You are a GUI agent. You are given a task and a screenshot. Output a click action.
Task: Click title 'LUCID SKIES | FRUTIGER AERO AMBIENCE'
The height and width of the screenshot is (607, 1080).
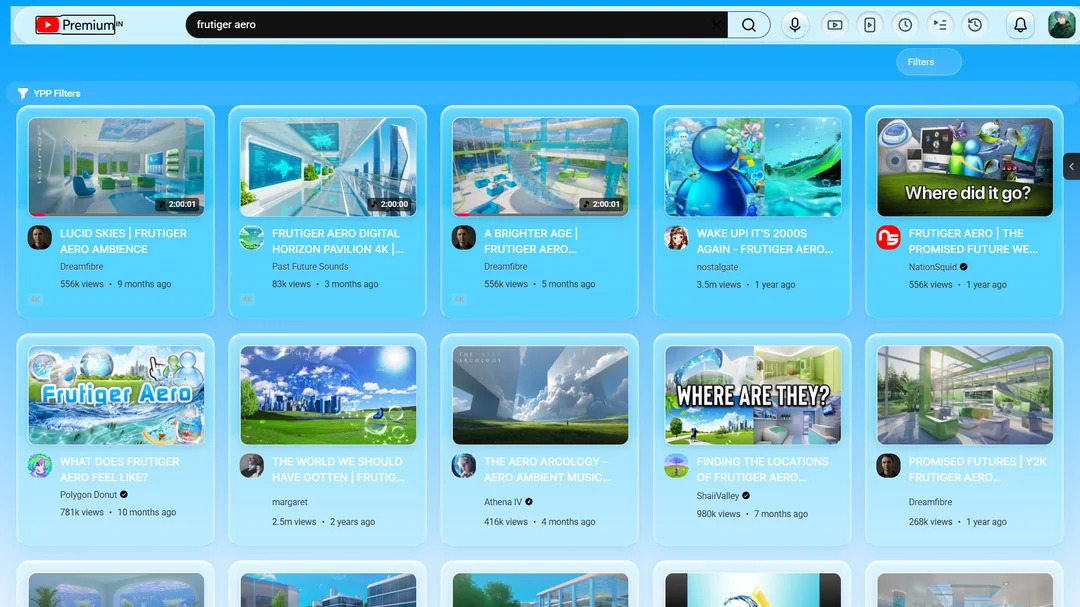pos(123,241)
